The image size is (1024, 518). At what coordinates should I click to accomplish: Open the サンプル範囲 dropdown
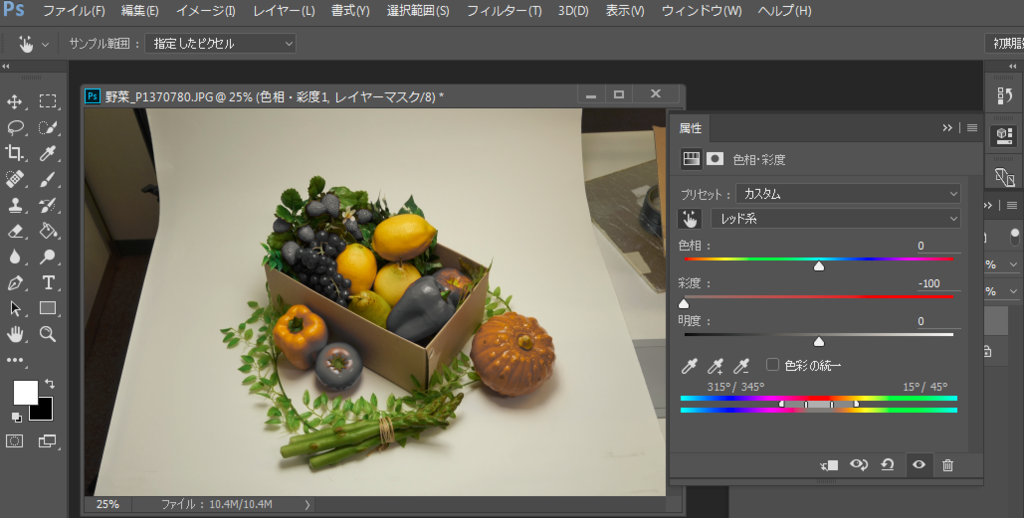(x=220, y=44)
